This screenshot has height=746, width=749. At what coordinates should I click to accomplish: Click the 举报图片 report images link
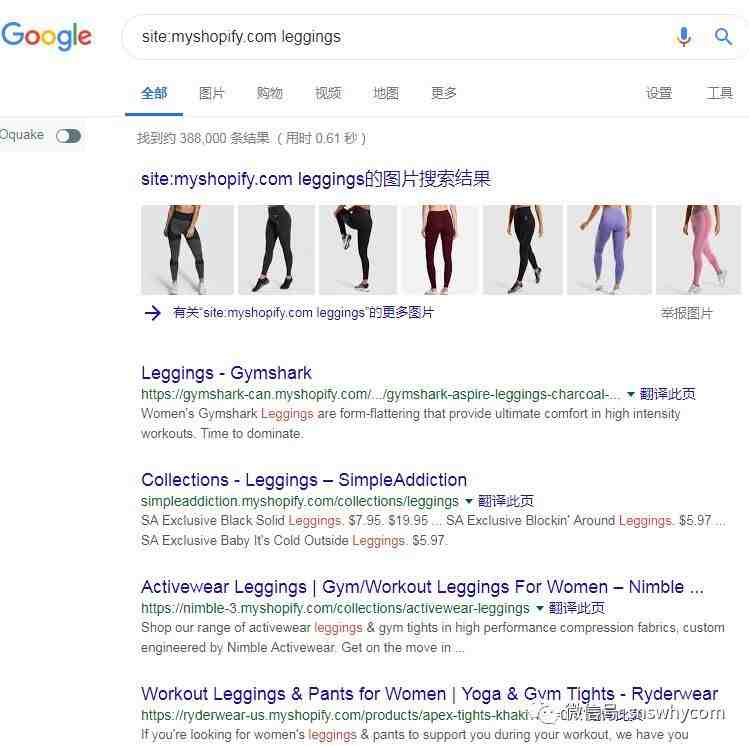tap(686, 313)
